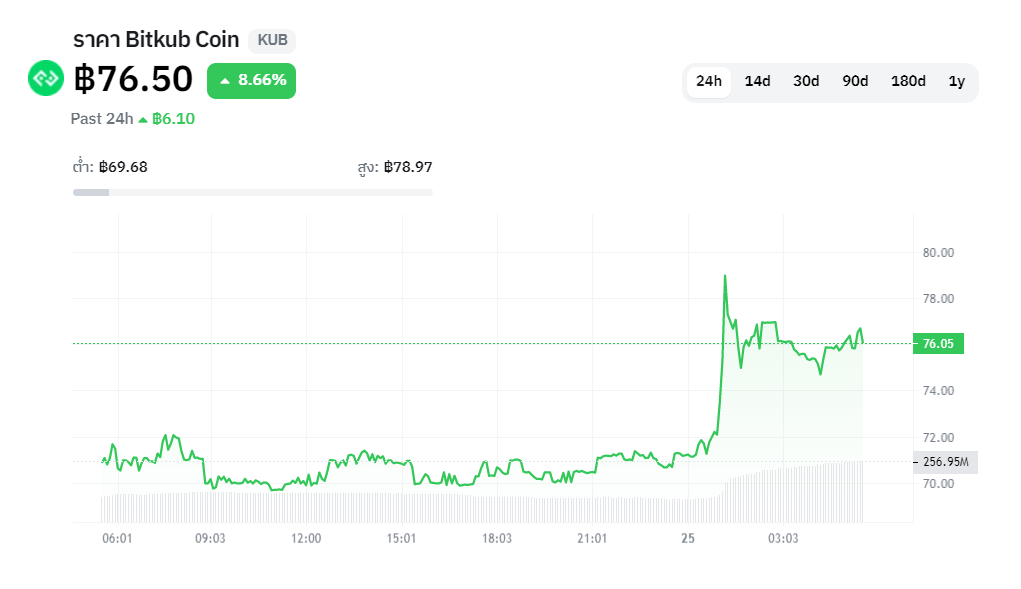The width and height of the screenshot is (1021, 589).
Task: Click the 06:01 time axis label
Action: (117, 538)
